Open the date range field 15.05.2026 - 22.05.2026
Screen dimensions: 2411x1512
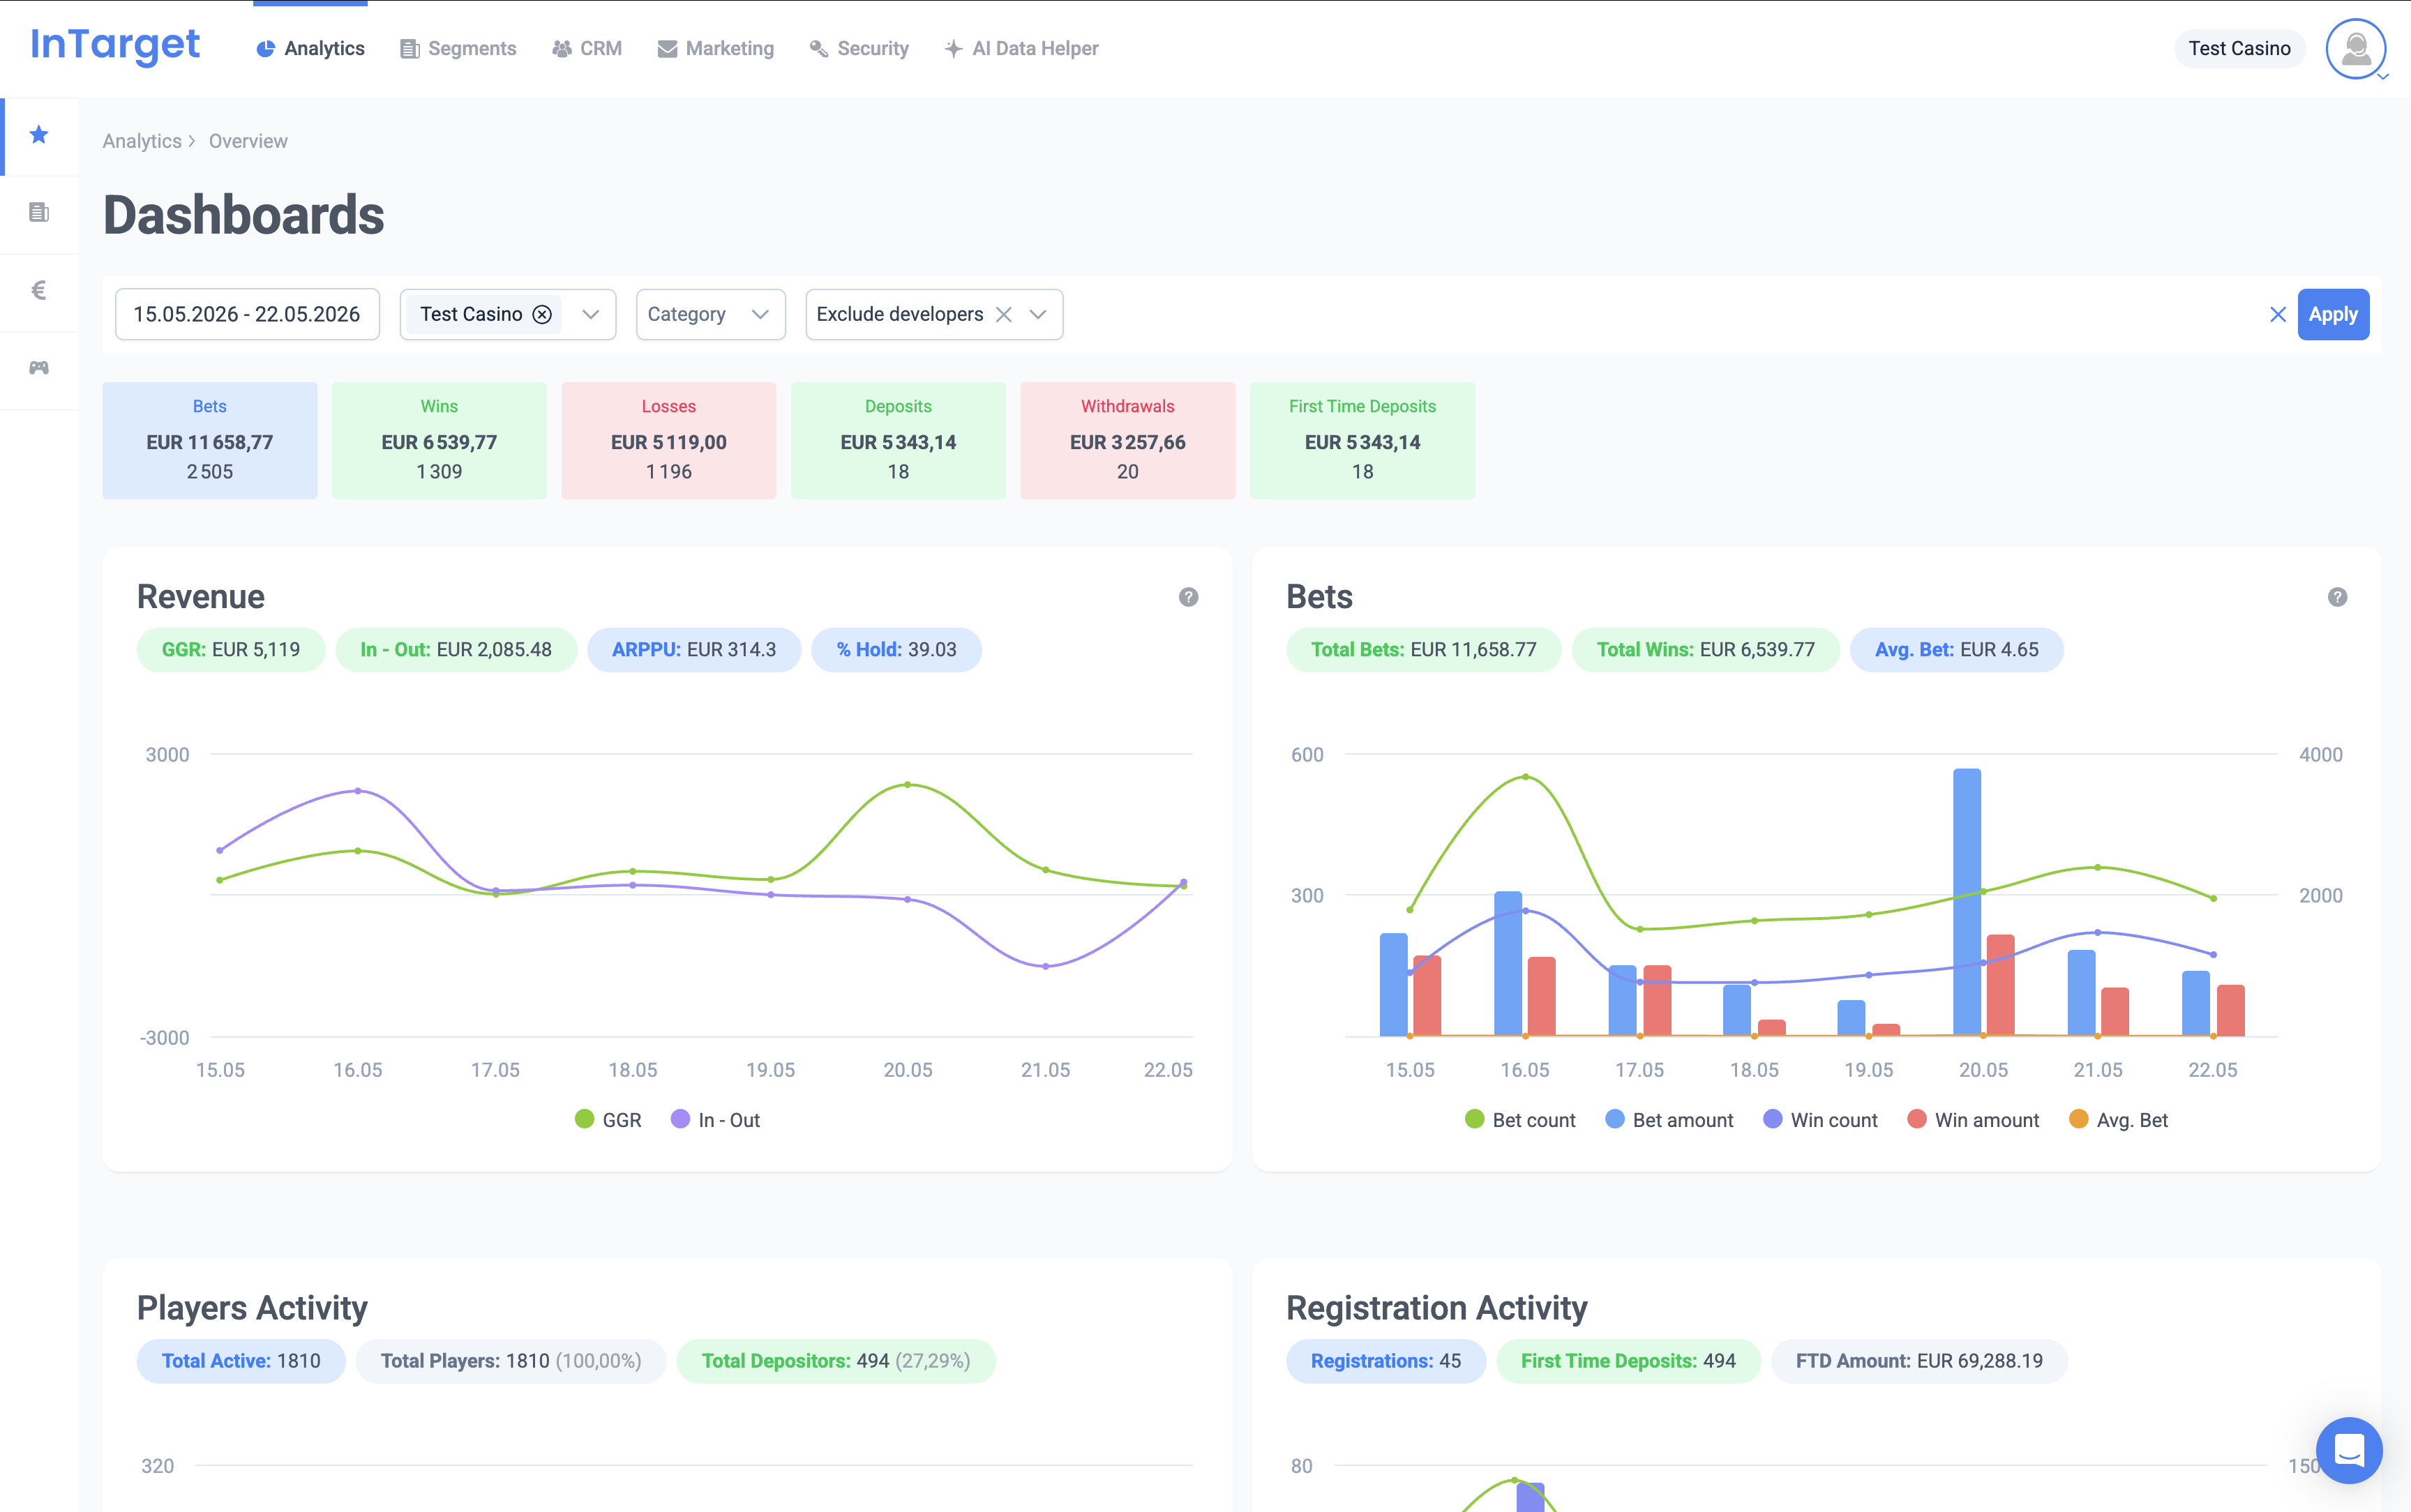(247, 315)
